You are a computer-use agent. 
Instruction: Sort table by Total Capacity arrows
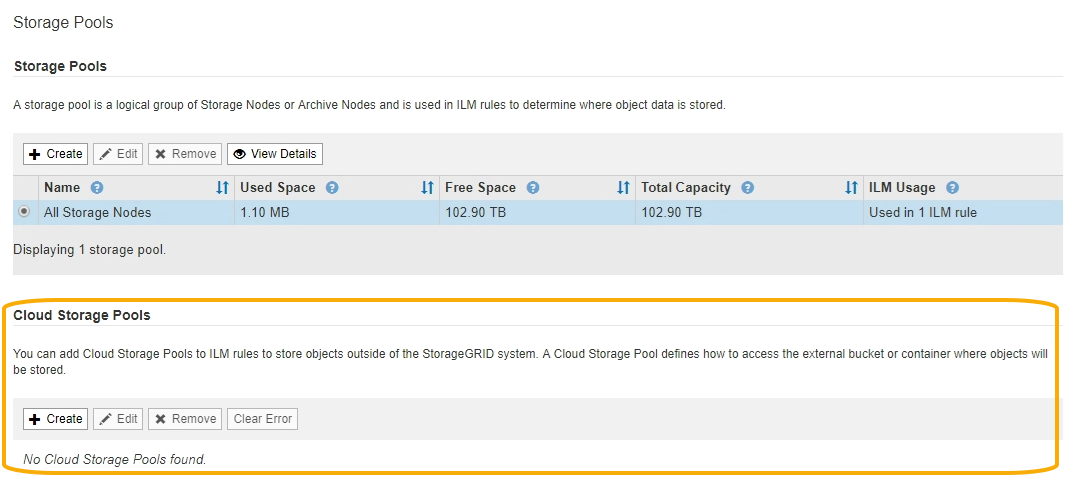pyautogui.click(x=851, y=188)
